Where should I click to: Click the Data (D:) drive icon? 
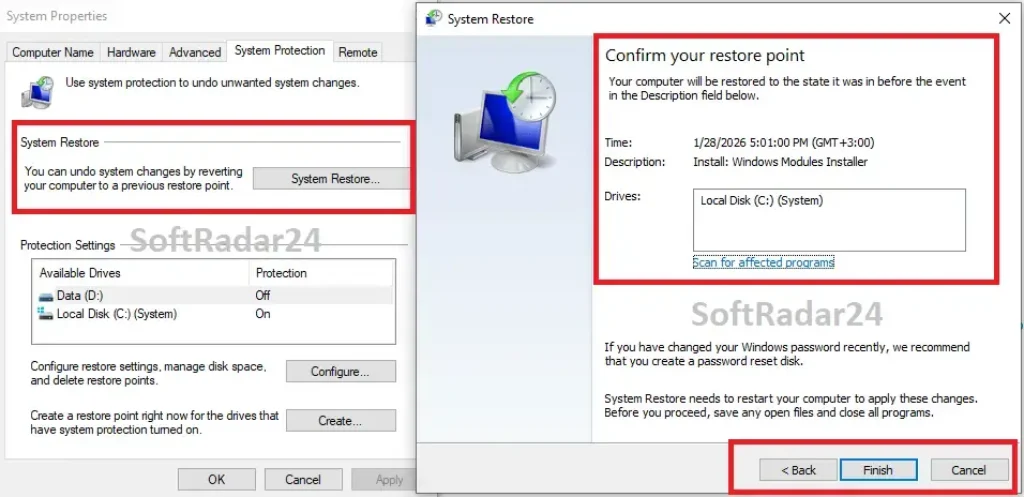point(46,296)
